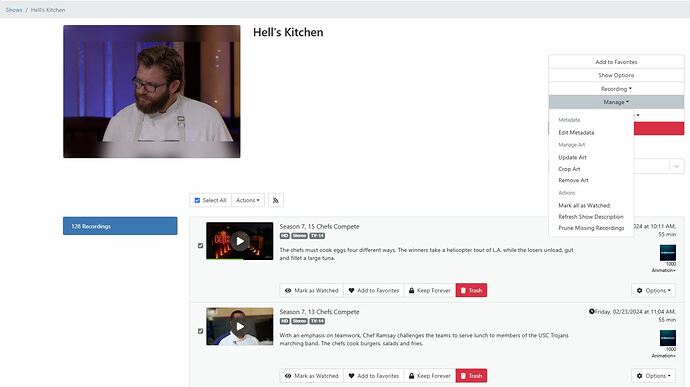
Task: Go to Shows breadcrumb link
Action: point(14,10)
